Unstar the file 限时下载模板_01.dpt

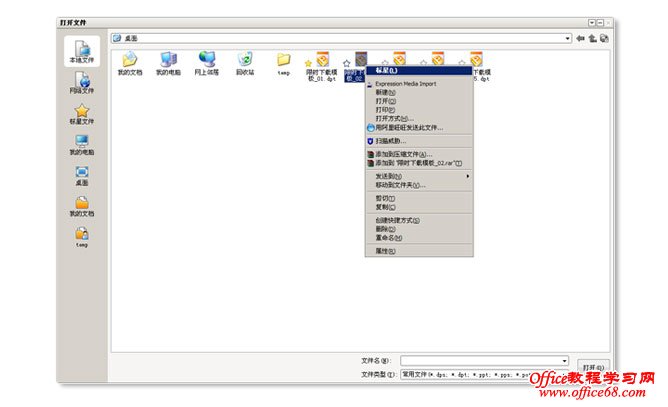308,64
